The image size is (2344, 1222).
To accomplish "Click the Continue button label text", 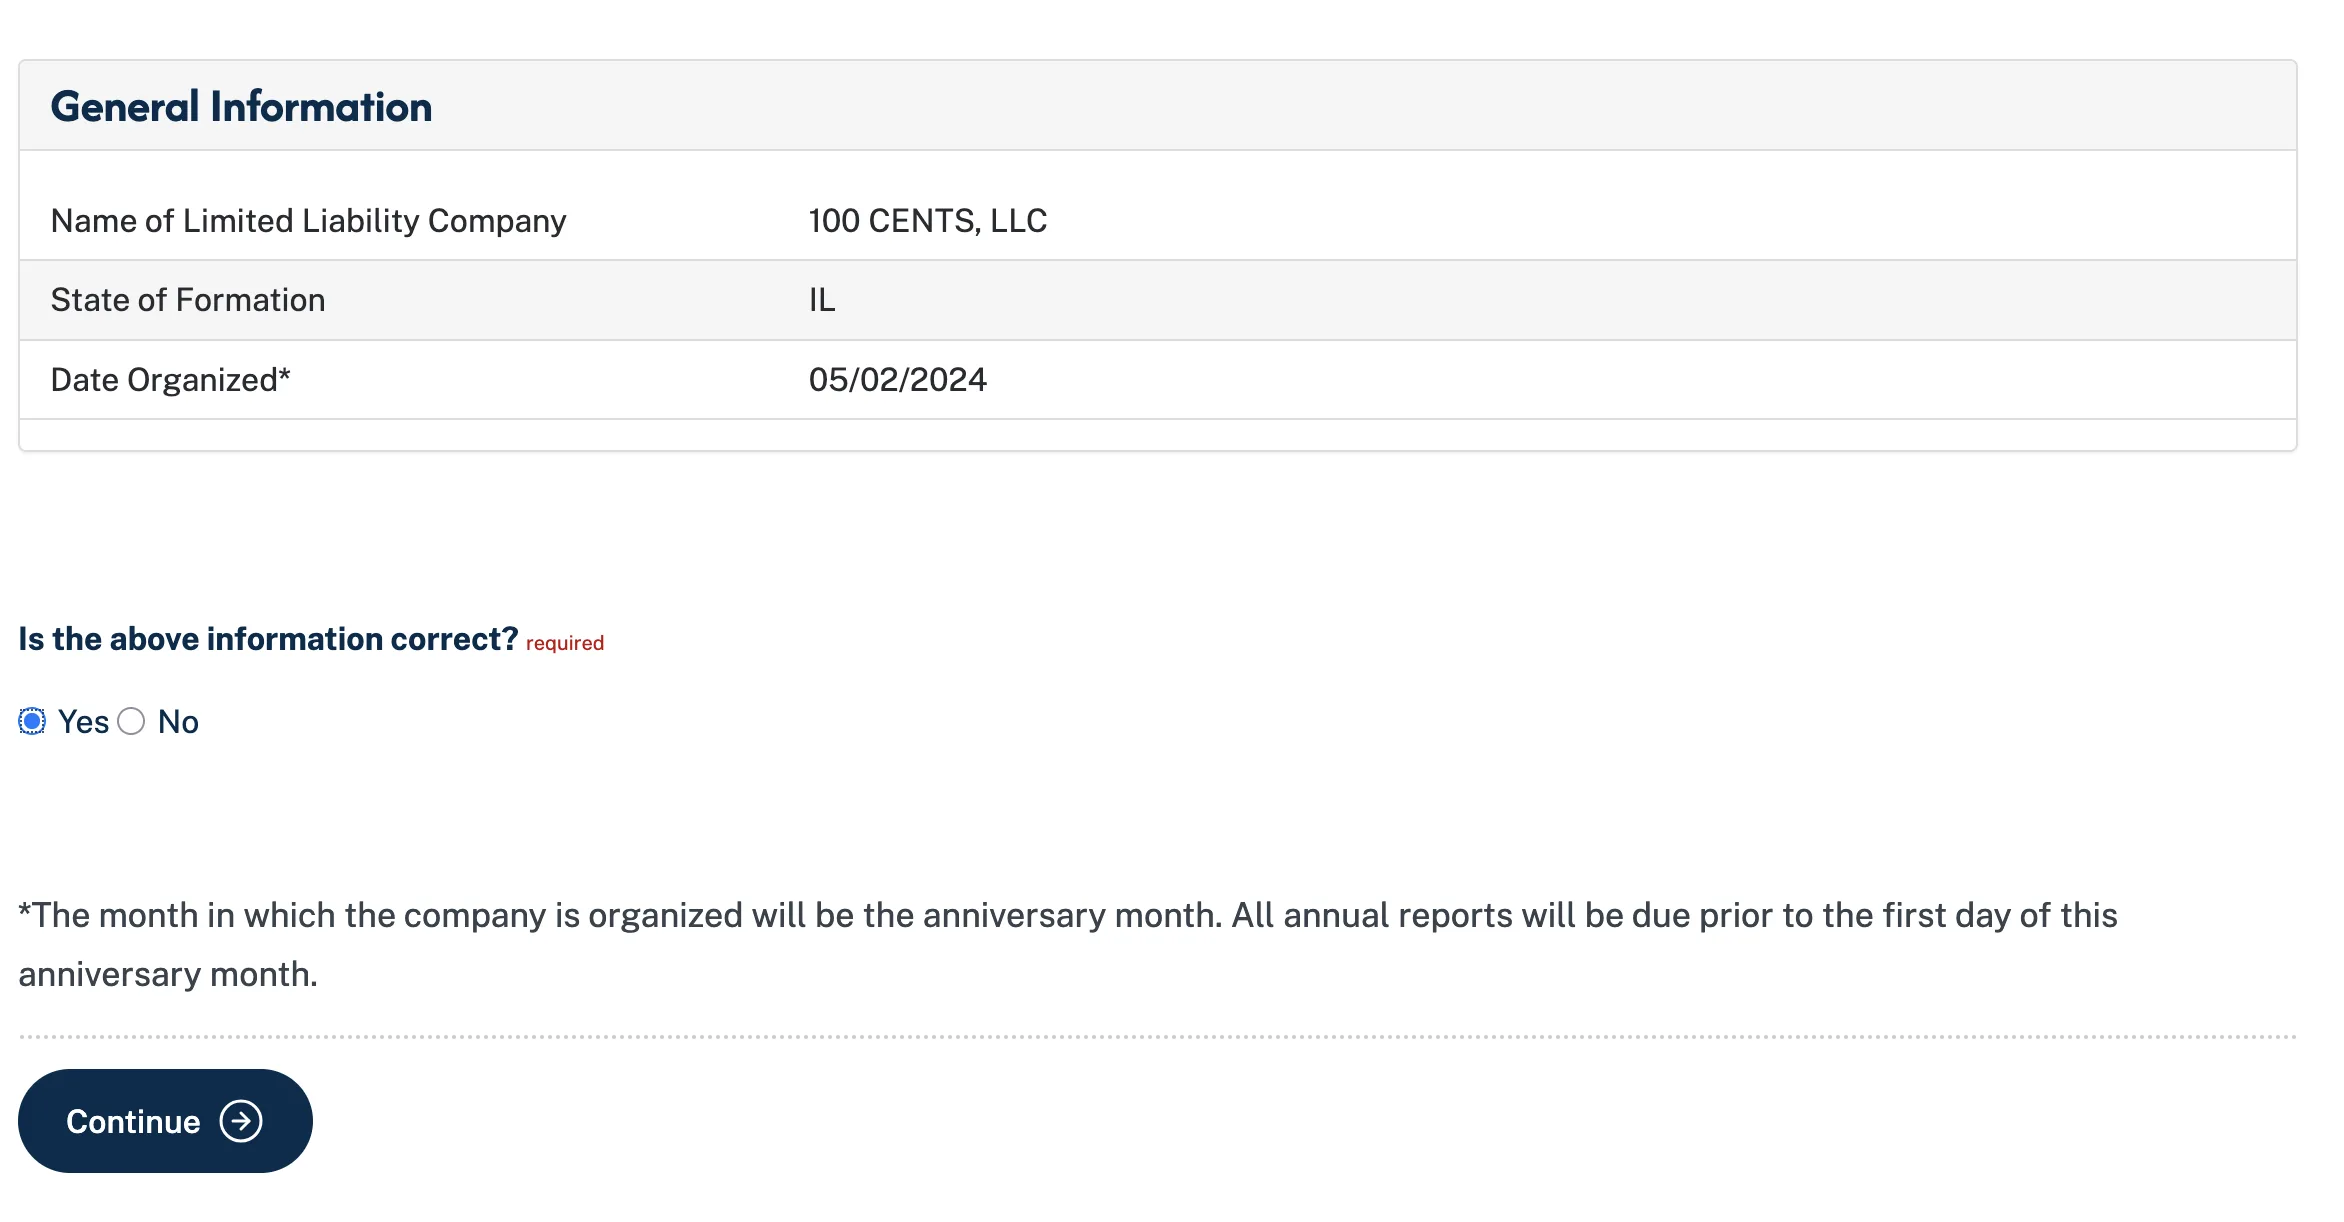I will (132, 1121).
